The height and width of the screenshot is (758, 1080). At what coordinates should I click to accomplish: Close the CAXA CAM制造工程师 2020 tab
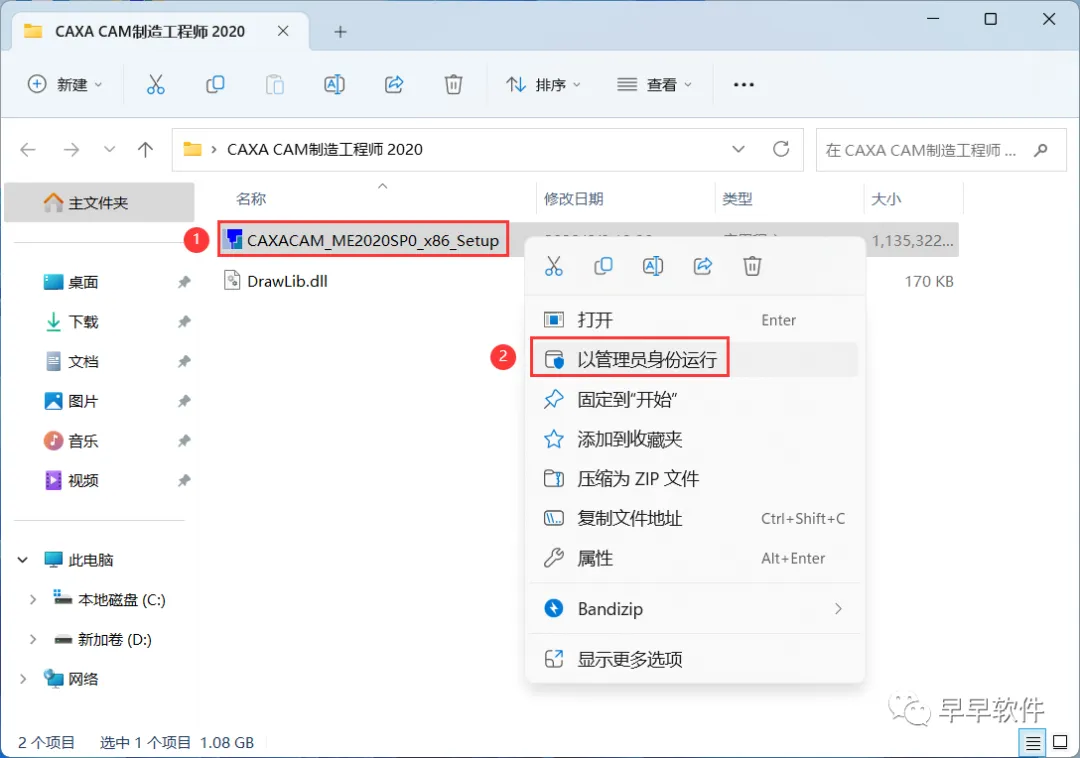(x=283, y=31)
